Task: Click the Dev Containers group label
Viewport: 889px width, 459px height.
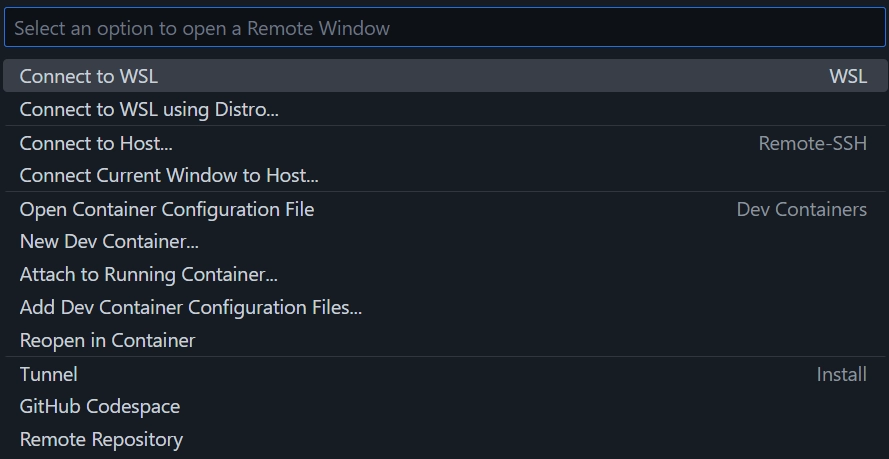Action: (x=801, y=209)
